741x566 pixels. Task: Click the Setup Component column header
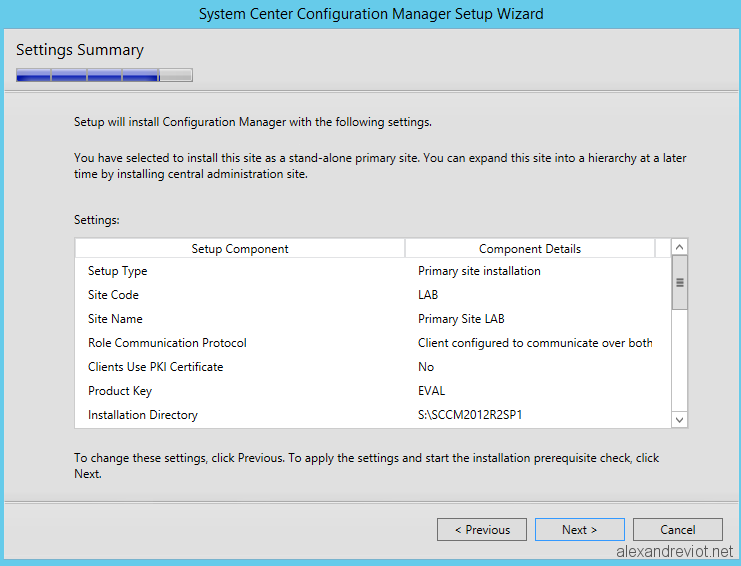pos(240,249)
